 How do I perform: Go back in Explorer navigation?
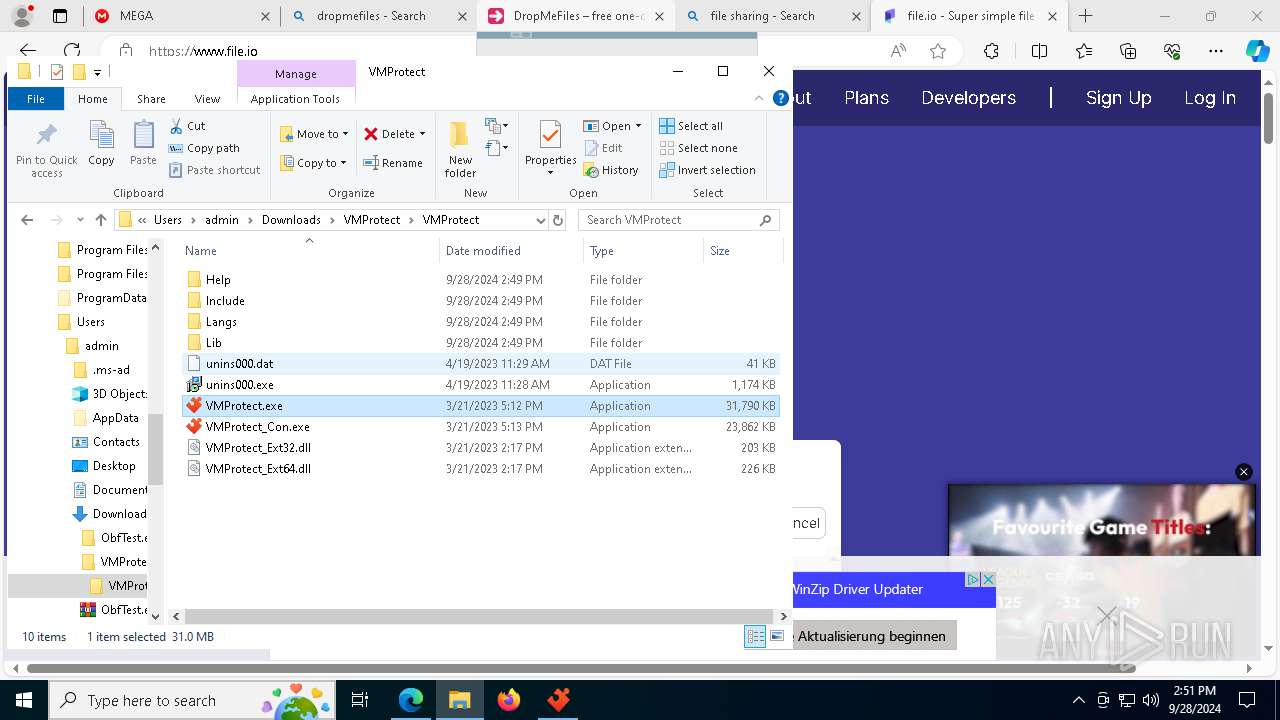click(27, 220)
